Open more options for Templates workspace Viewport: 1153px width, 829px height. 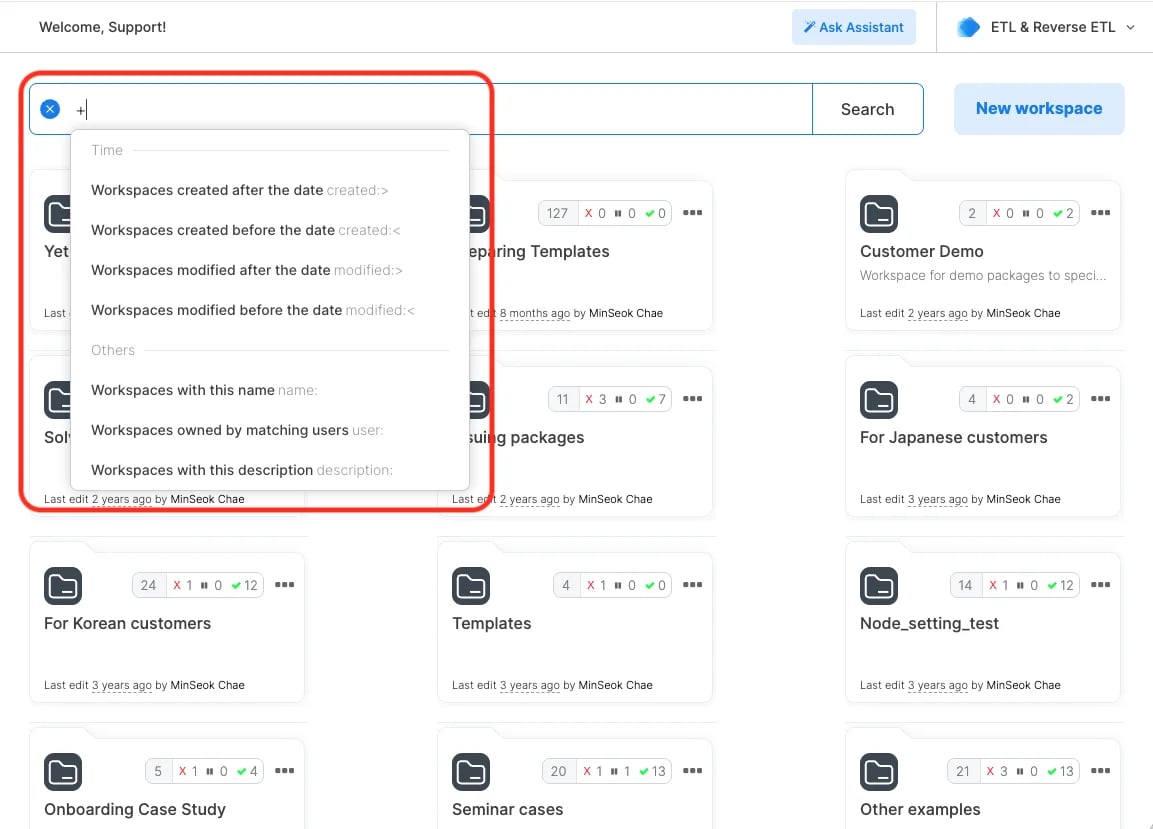[x=692, y=585]
